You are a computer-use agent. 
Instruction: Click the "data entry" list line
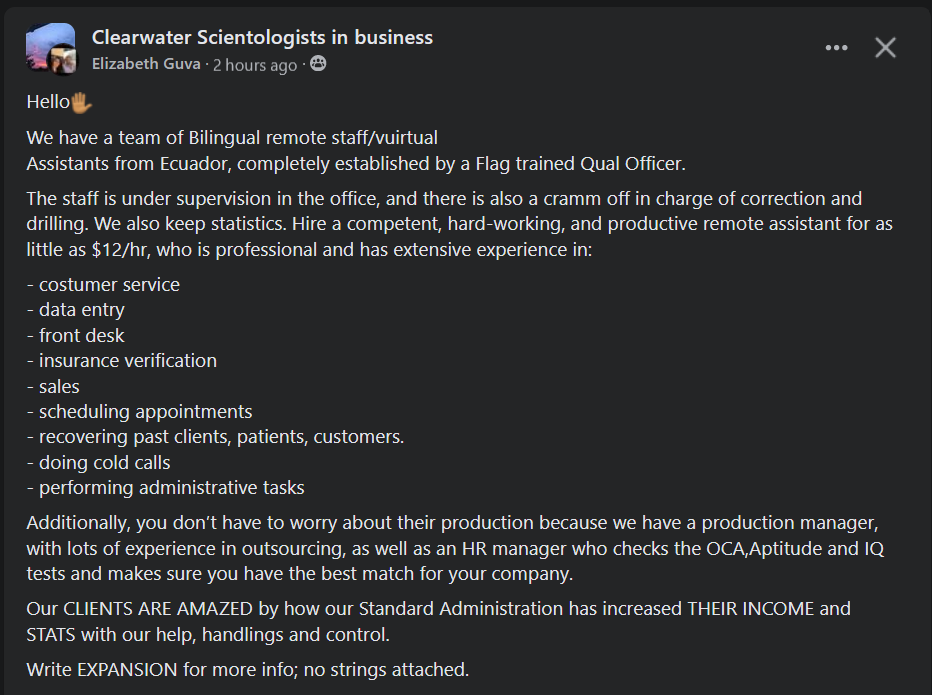(x=76, y=310)
